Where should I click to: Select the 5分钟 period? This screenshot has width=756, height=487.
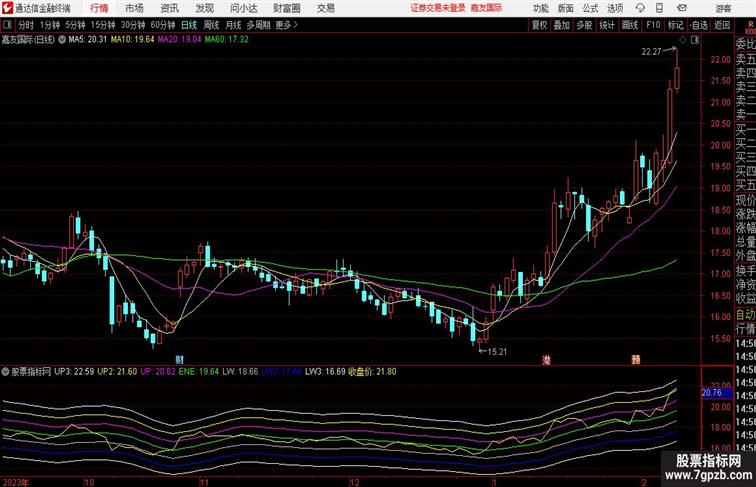click(75, 25)
